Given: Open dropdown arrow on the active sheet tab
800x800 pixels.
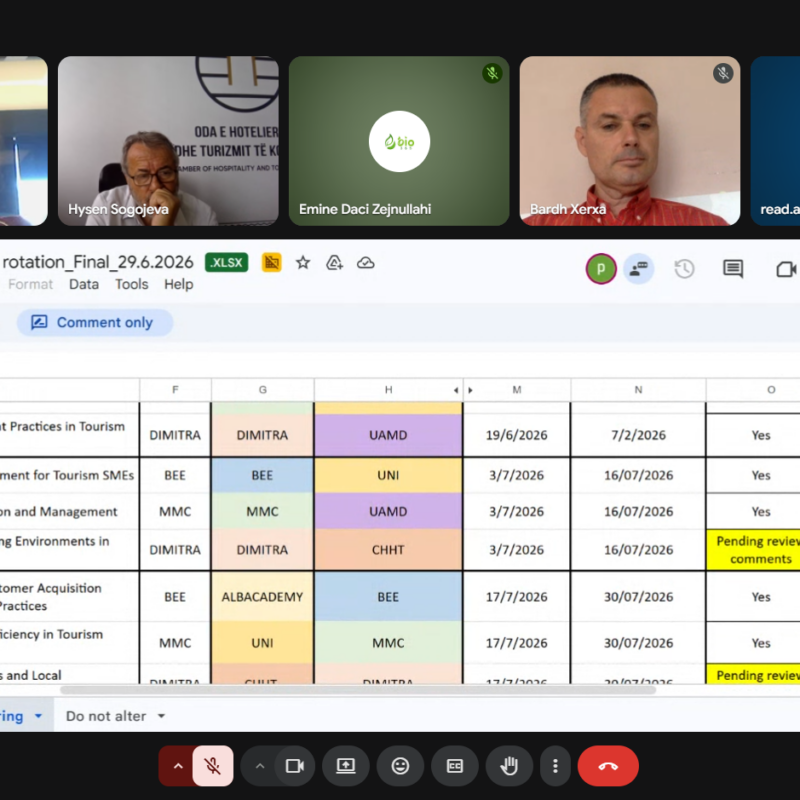Looking at the screenshot, I should coord(38,716).
